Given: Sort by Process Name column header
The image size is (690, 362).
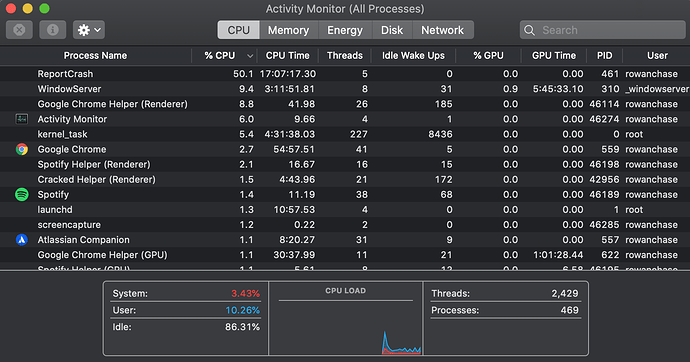Looking at the screenshot, I should click(95, 55).
